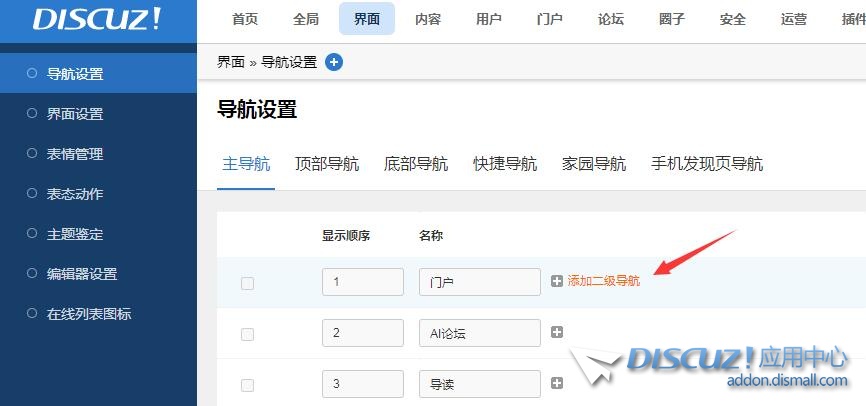Viewport: 866px width, 406px height.
Task: Switch to the 顶部导航 tab
Action: (327, 164)
